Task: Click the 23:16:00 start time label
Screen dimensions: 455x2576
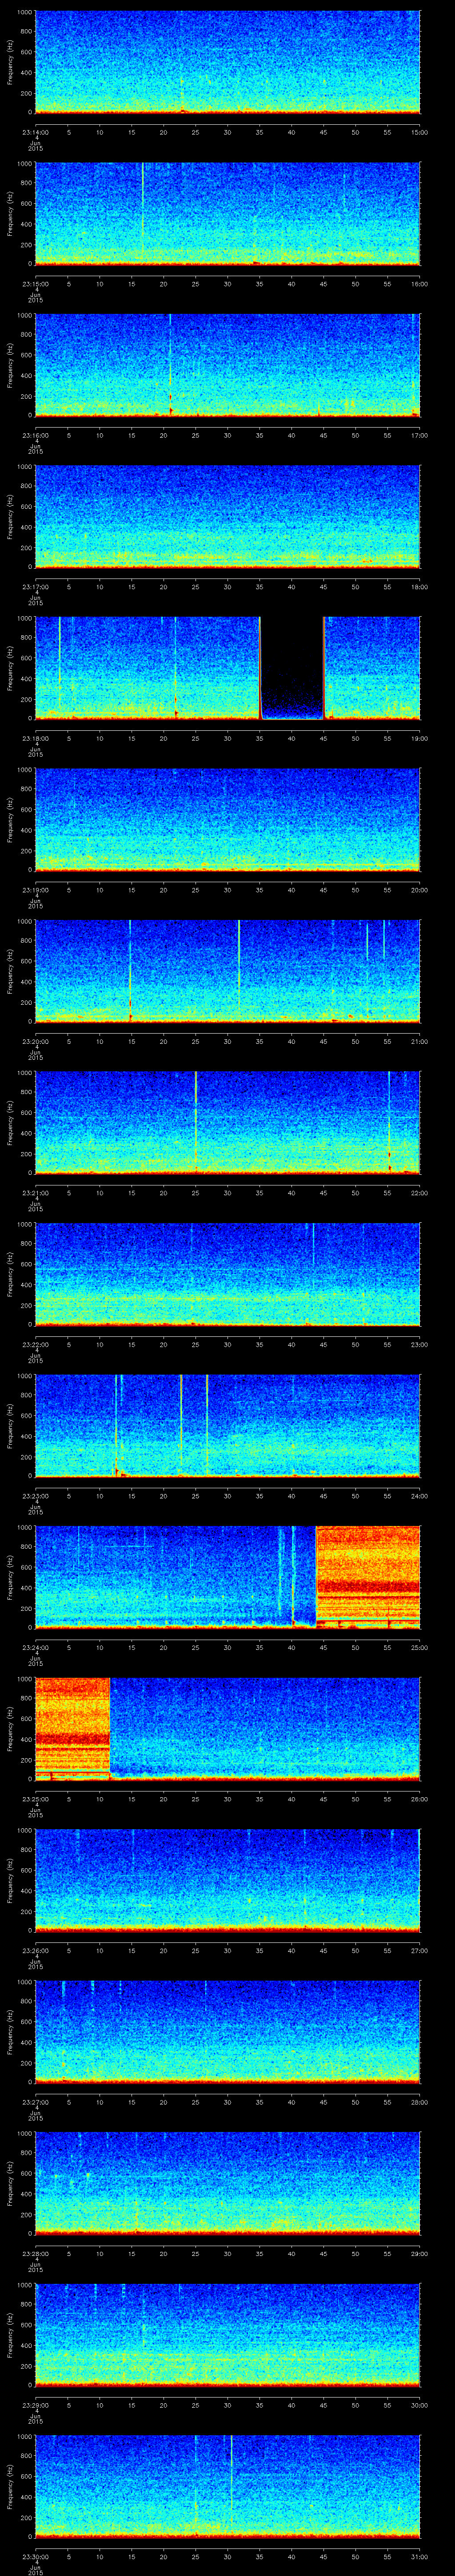Action: [x=35, y=435]
